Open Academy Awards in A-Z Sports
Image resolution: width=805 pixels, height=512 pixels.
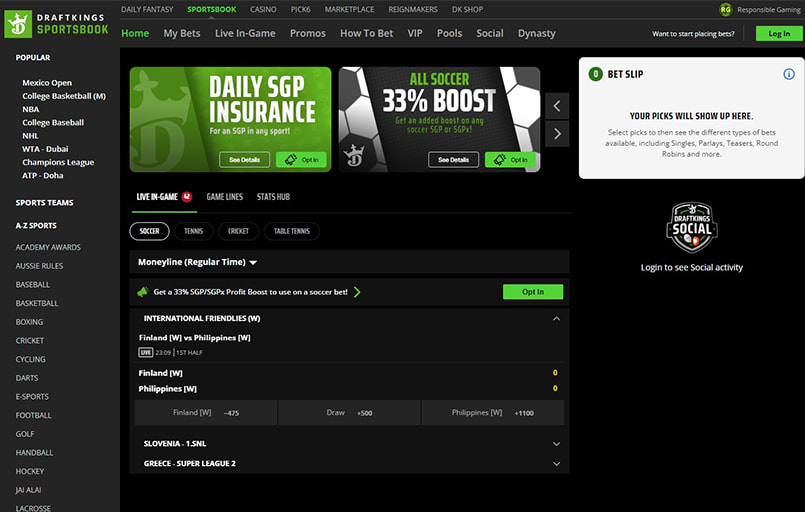point(48,248)
